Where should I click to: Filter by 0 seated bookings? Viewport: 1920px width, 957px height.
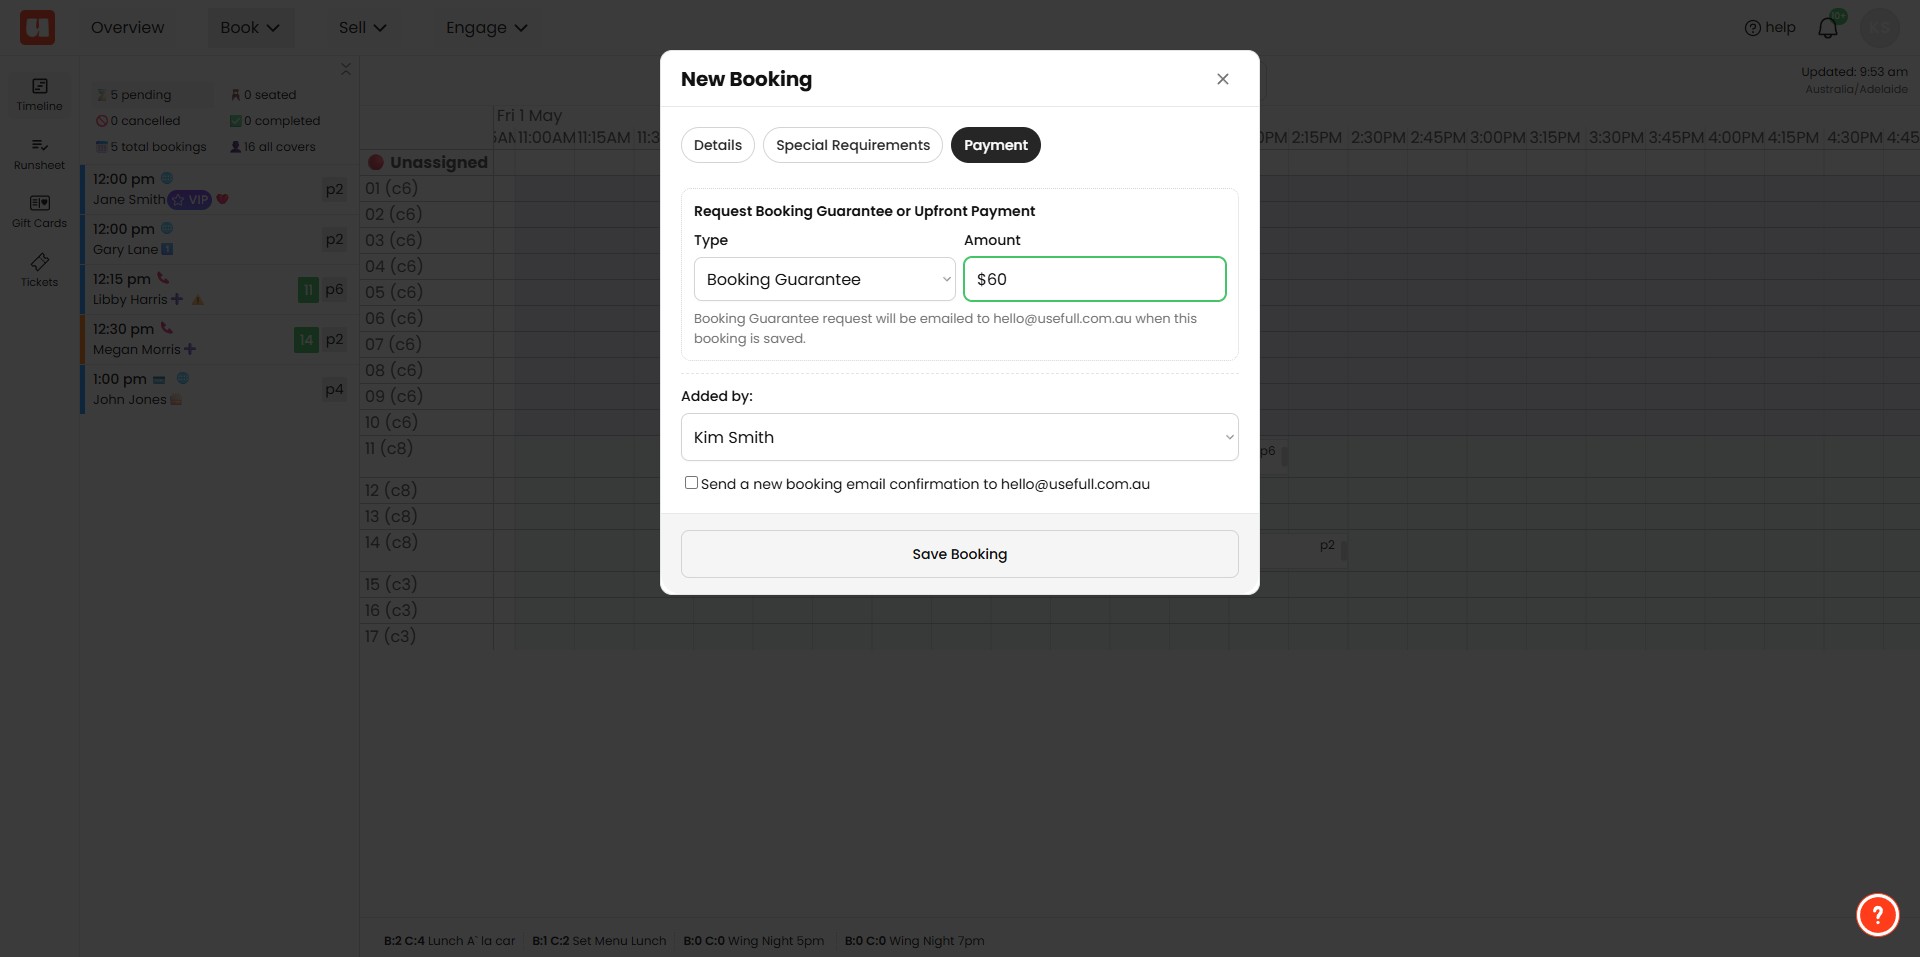(264, 95)
